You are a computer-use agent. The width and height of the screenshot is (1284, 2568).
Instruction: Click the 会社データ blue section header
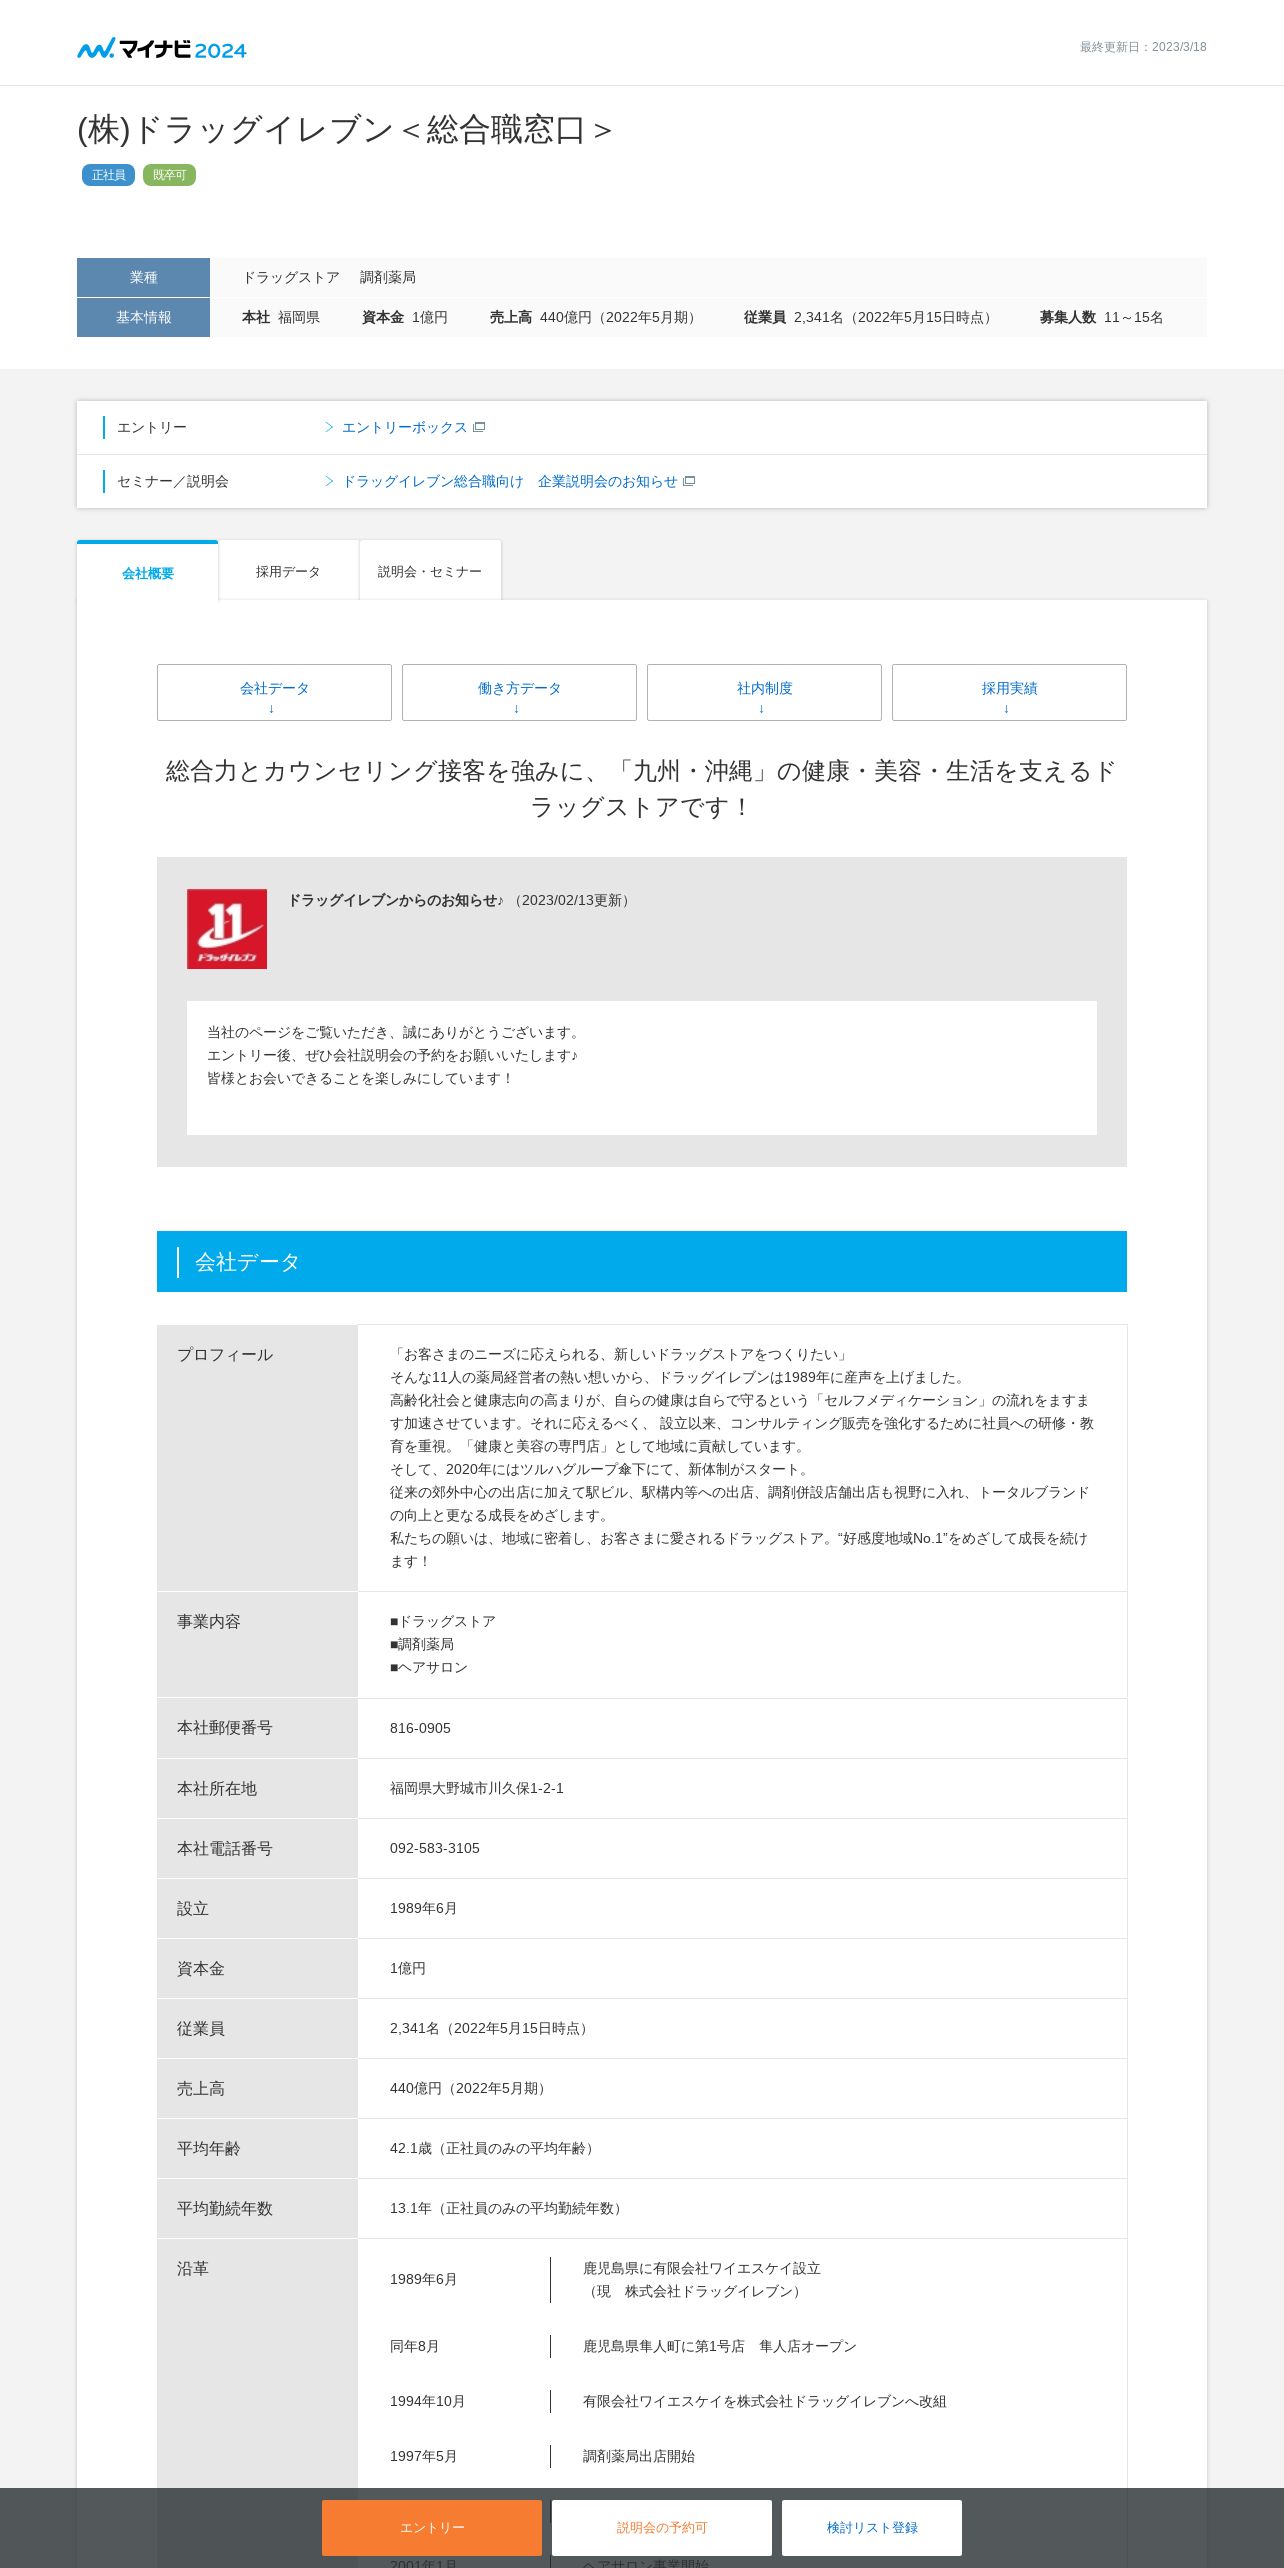[x=642, y=1261]
